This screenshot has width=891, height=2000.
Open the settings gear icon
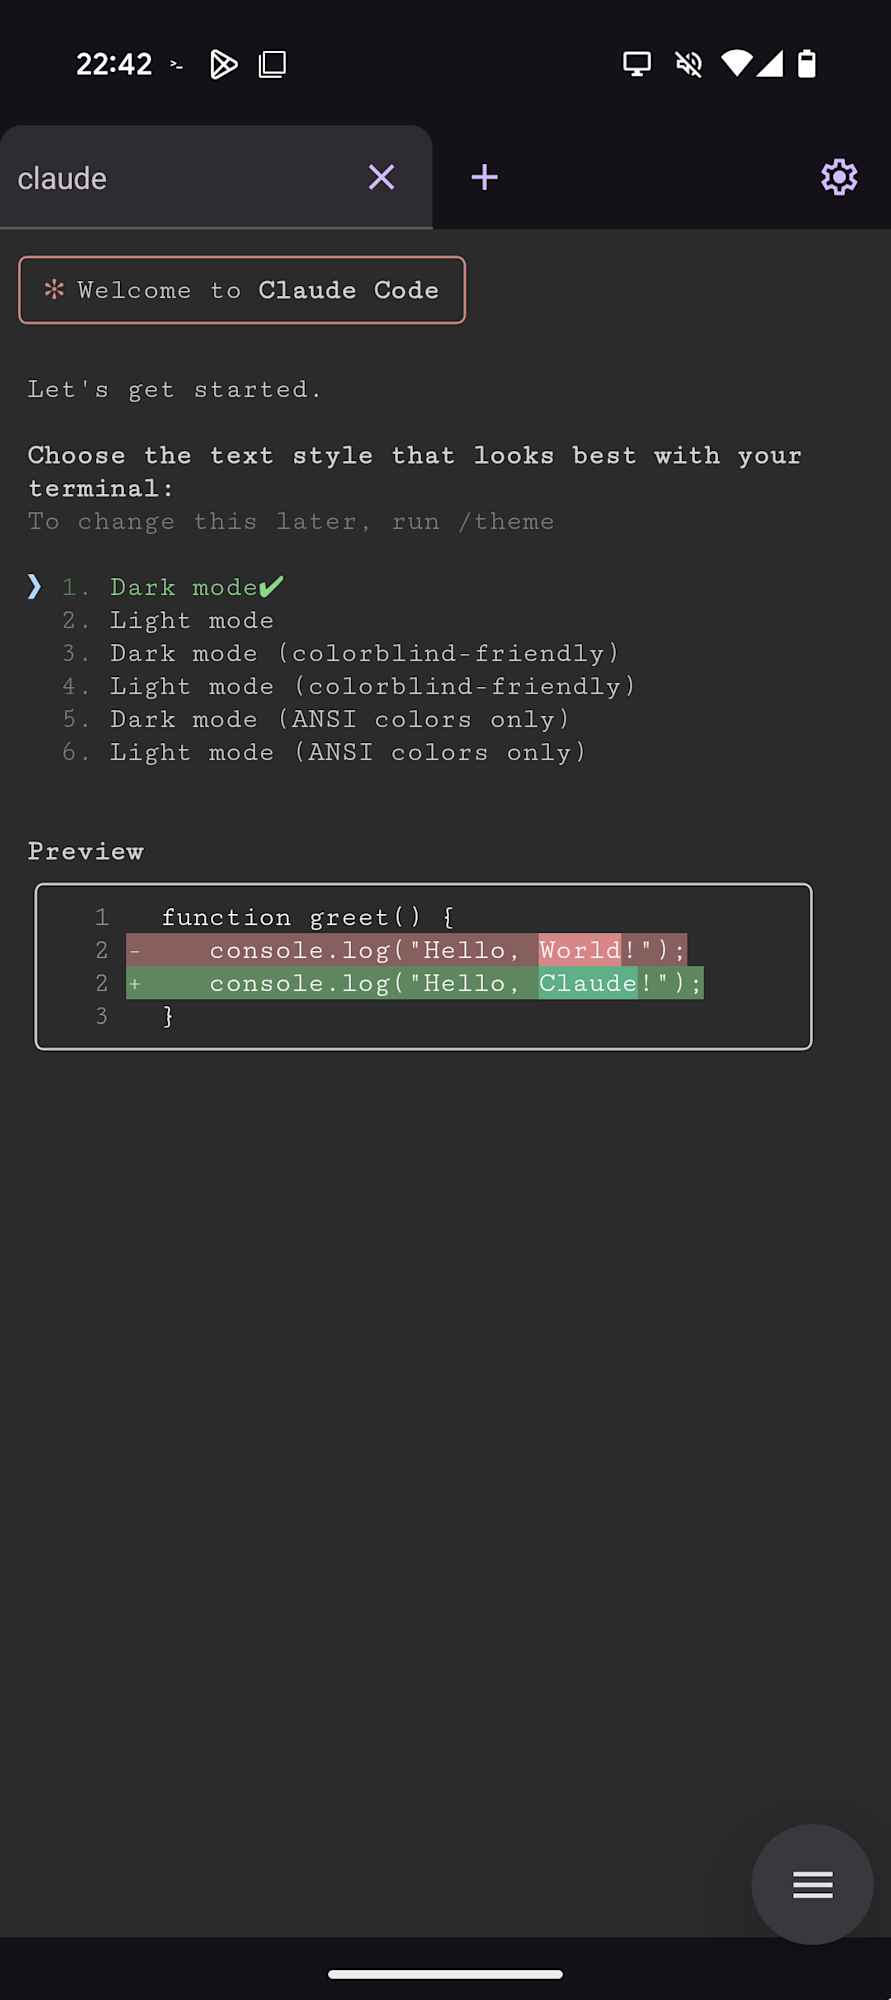pyautogui.click(x=839, y=177)
